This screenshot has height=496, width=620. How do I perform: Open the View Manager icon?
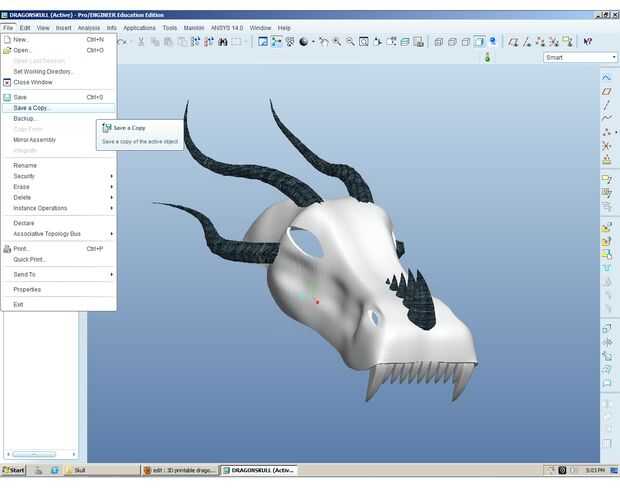(418, 42)
